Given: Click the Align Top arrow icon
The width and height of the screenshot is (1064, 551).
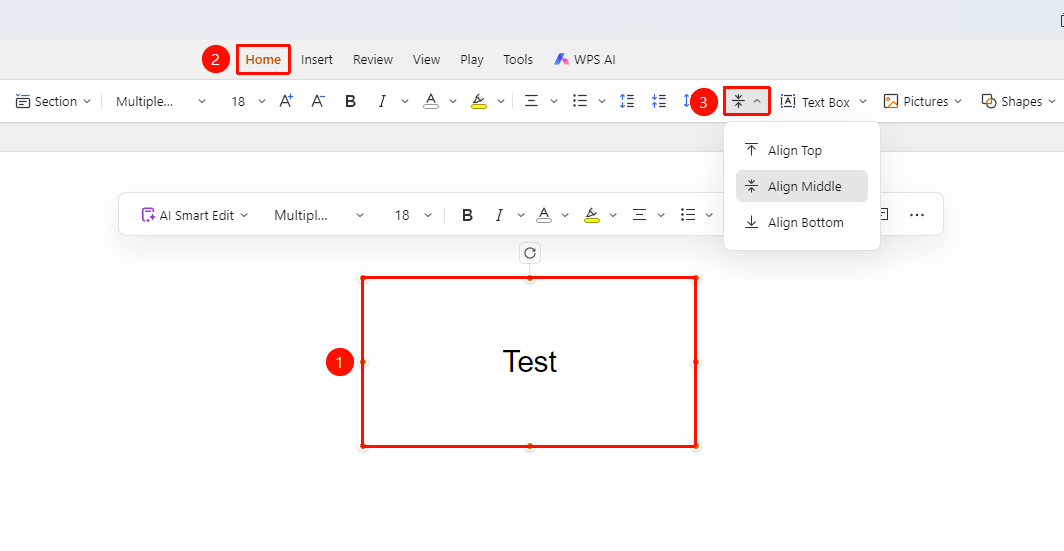Looking at the screenshot, I should coord(751,150).
